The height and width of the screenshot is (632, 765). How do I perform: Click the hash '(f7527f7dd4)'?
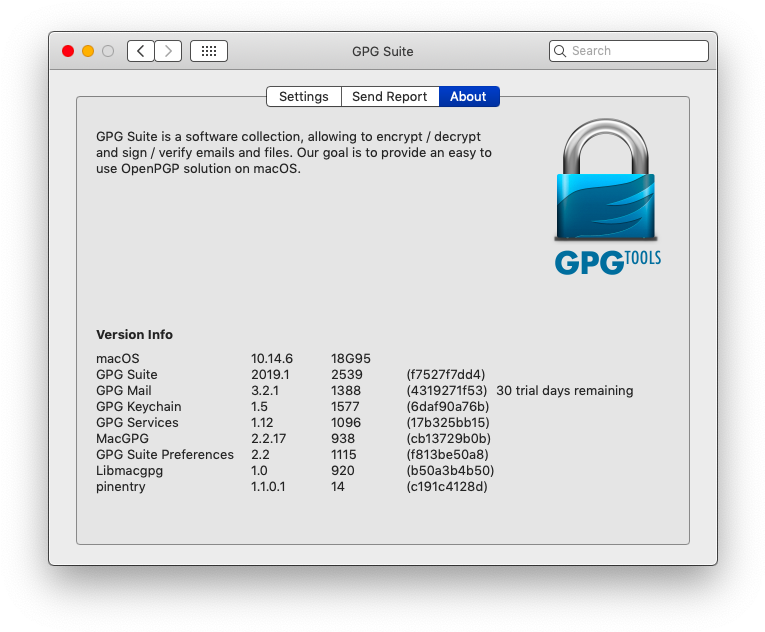click(x=446, y=374)
